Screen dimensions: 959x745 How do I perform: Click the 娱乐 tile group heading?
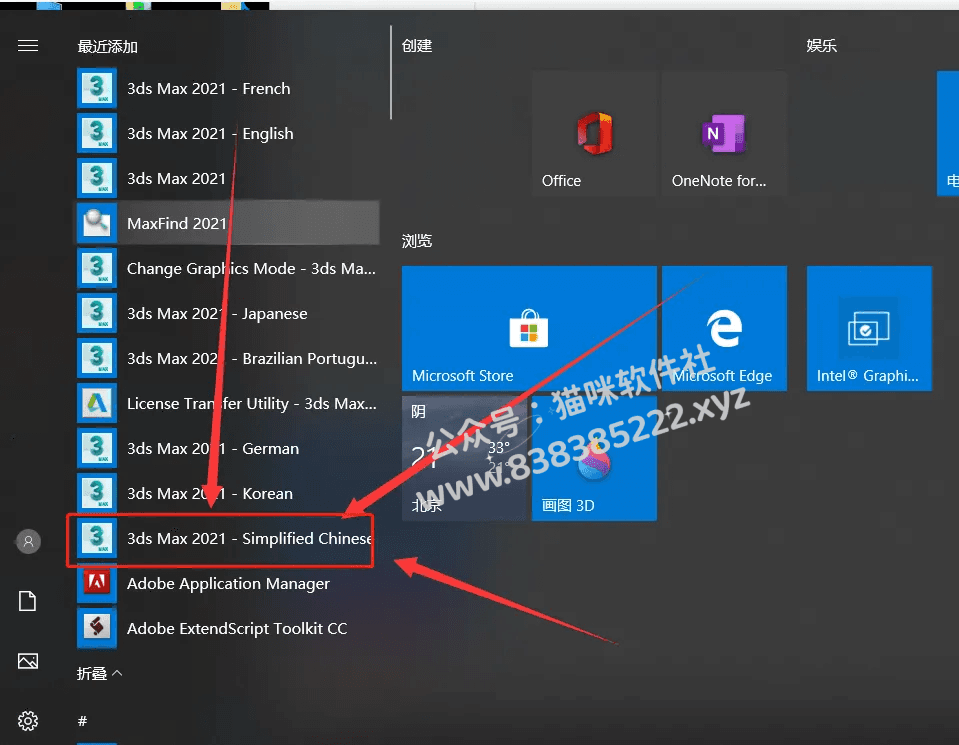pos(821,46)
